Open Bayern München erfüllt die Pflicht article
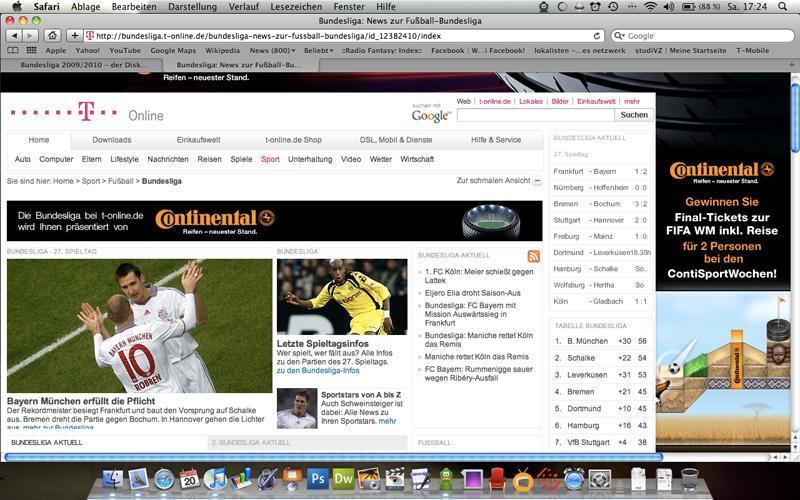The image size is (800, 500). pos(81,401)
